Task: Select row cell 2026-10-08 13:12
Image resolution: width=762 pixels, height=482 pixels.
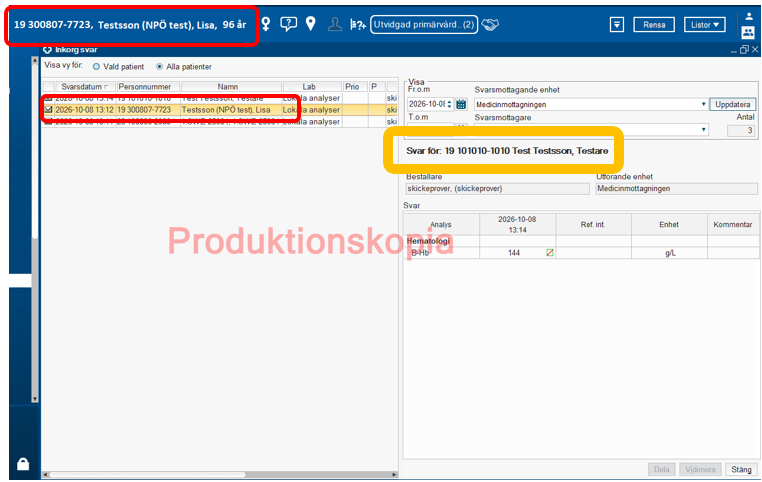Action: point(85,110)
